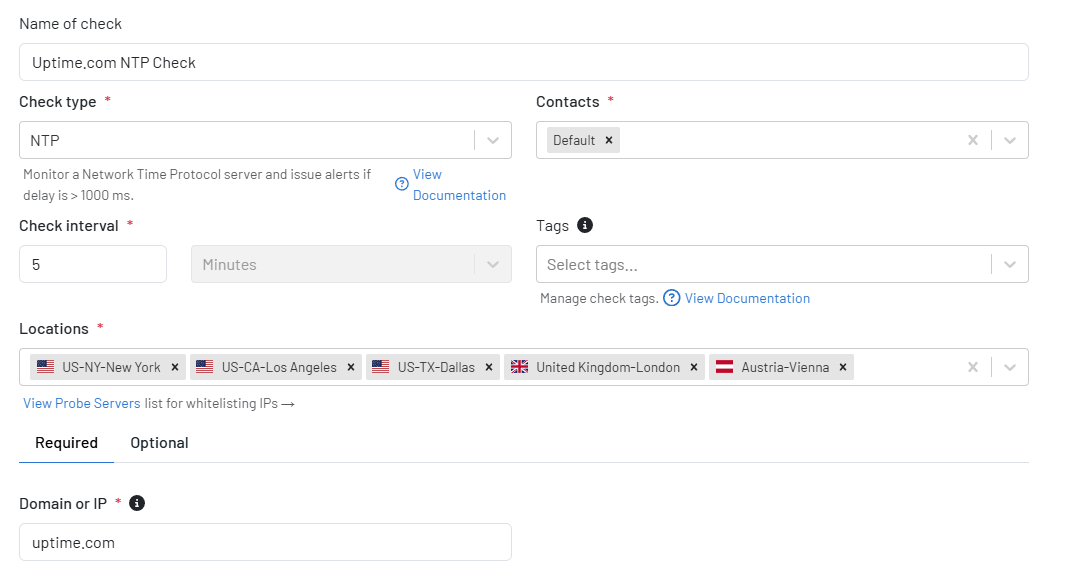
Task: Remove US-CA-Los Angeles location
Action: pyautogui.click(x=351, y=368)
